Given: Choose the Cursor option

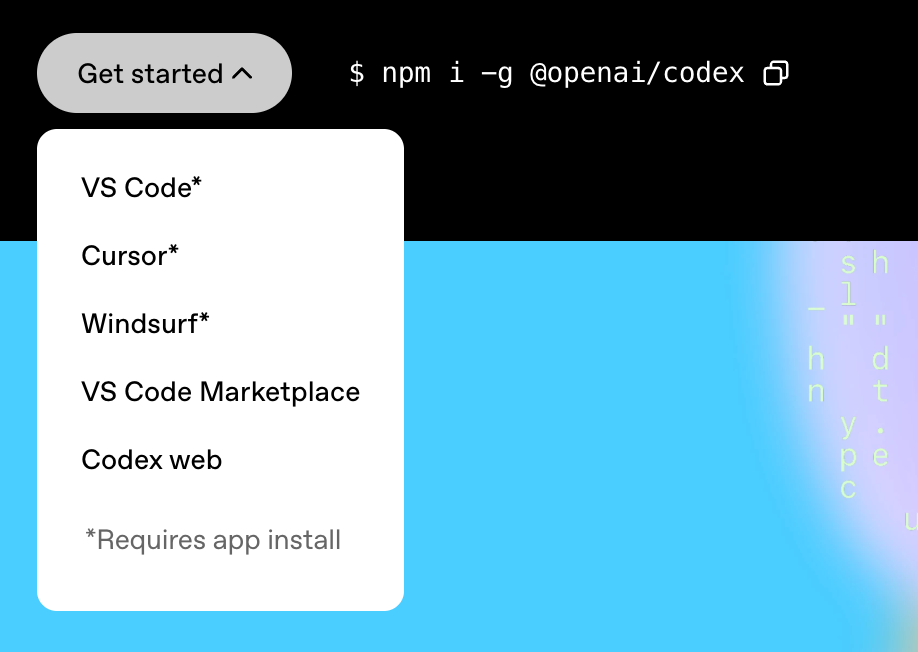Looking at the screenshot, I should tap(130, 256).
